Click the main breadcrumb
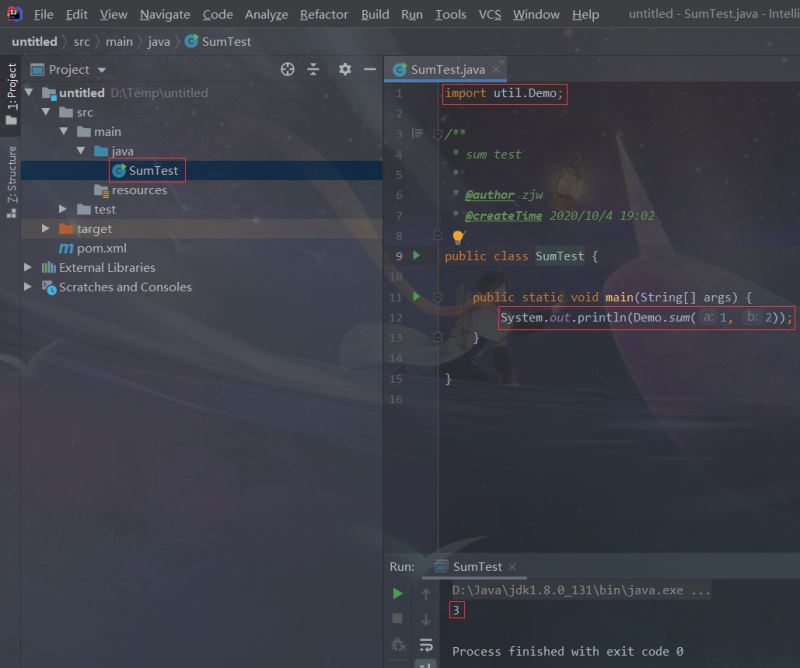The height and width of the screenshot is (668, 800). [119, 41]
